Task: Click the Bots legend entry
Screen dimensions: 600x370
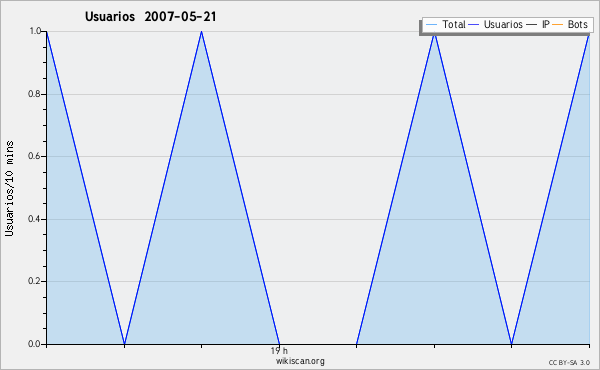Action: [x=570, y=24]
